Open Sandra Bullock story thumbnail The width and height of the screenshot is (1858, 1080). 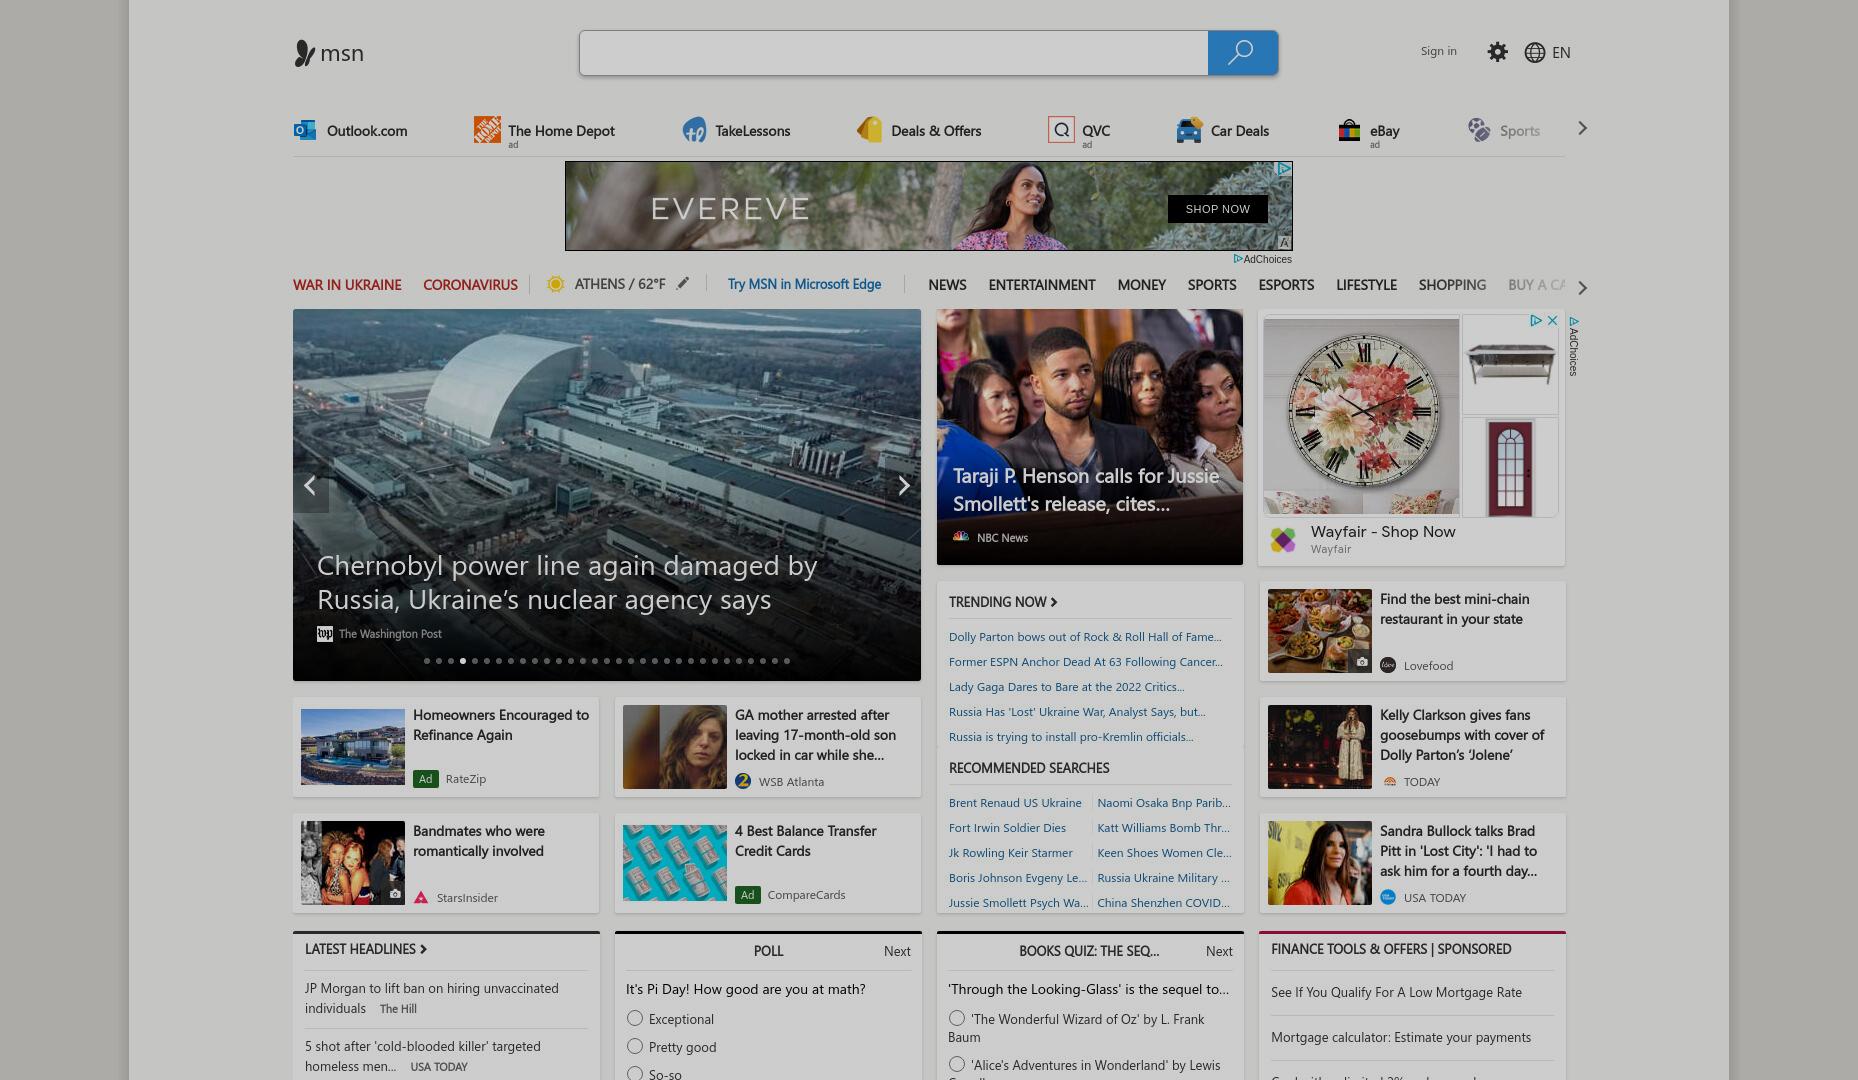click(x=1319, y=863)
